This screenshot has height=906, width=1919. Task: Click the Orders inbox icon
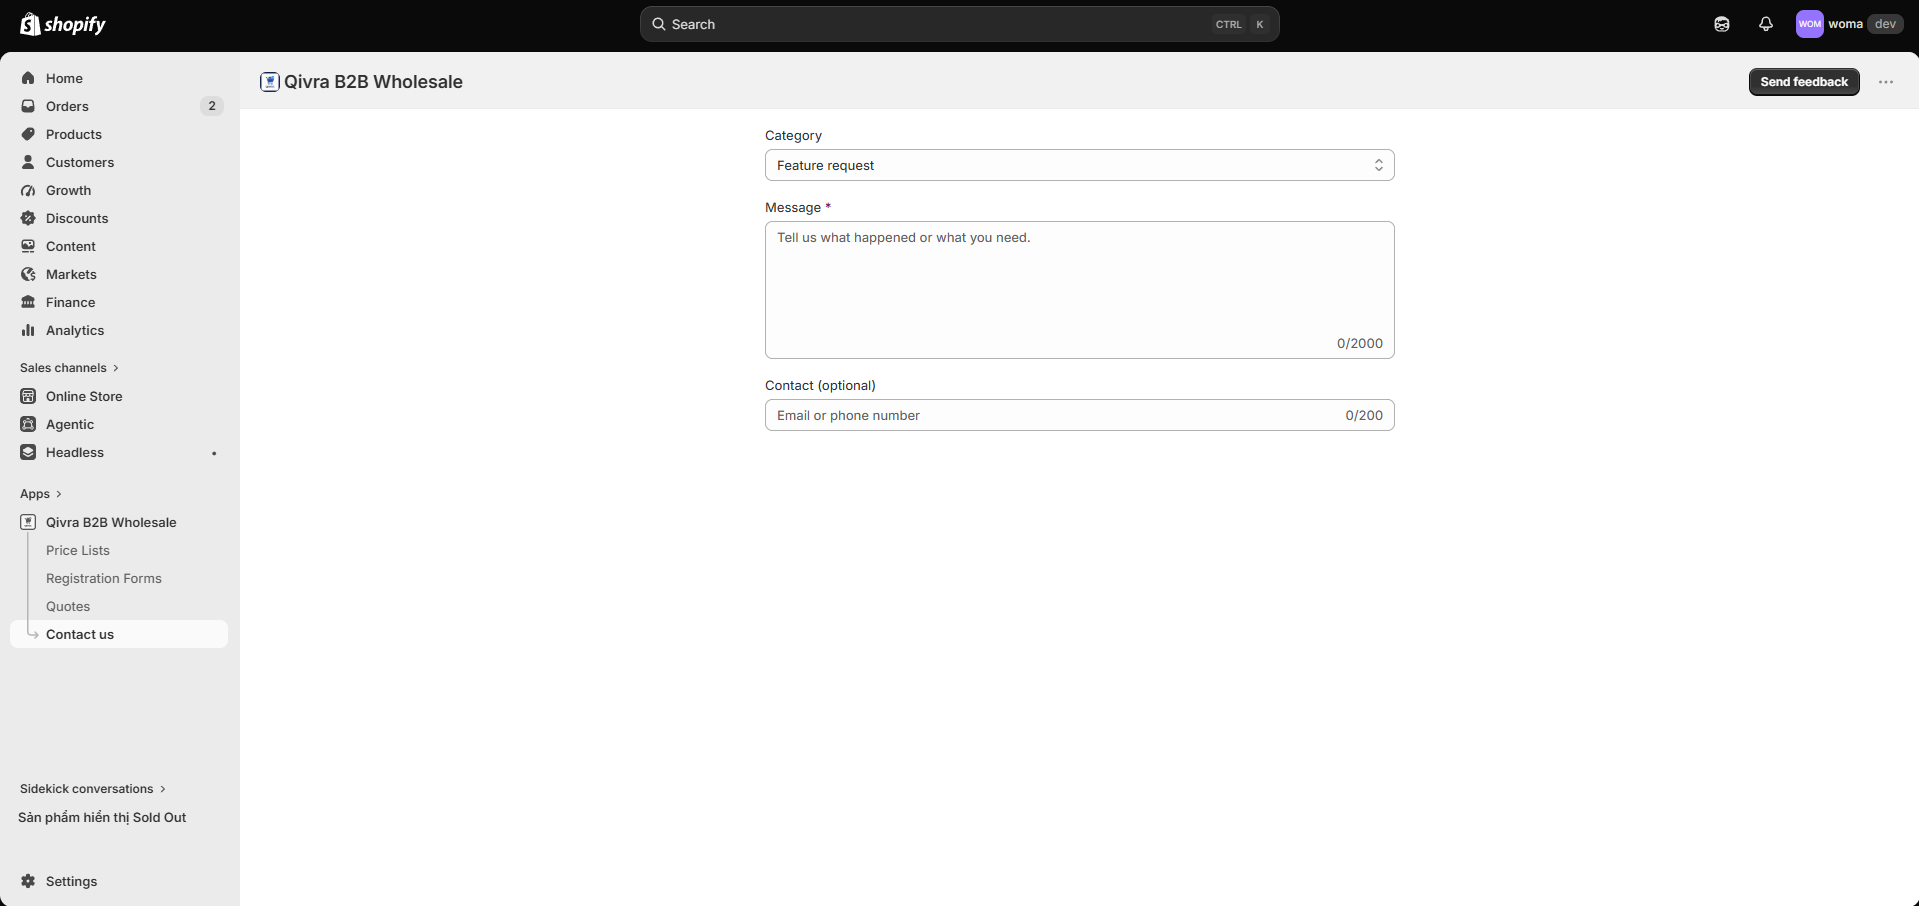(x=28, y=106)
